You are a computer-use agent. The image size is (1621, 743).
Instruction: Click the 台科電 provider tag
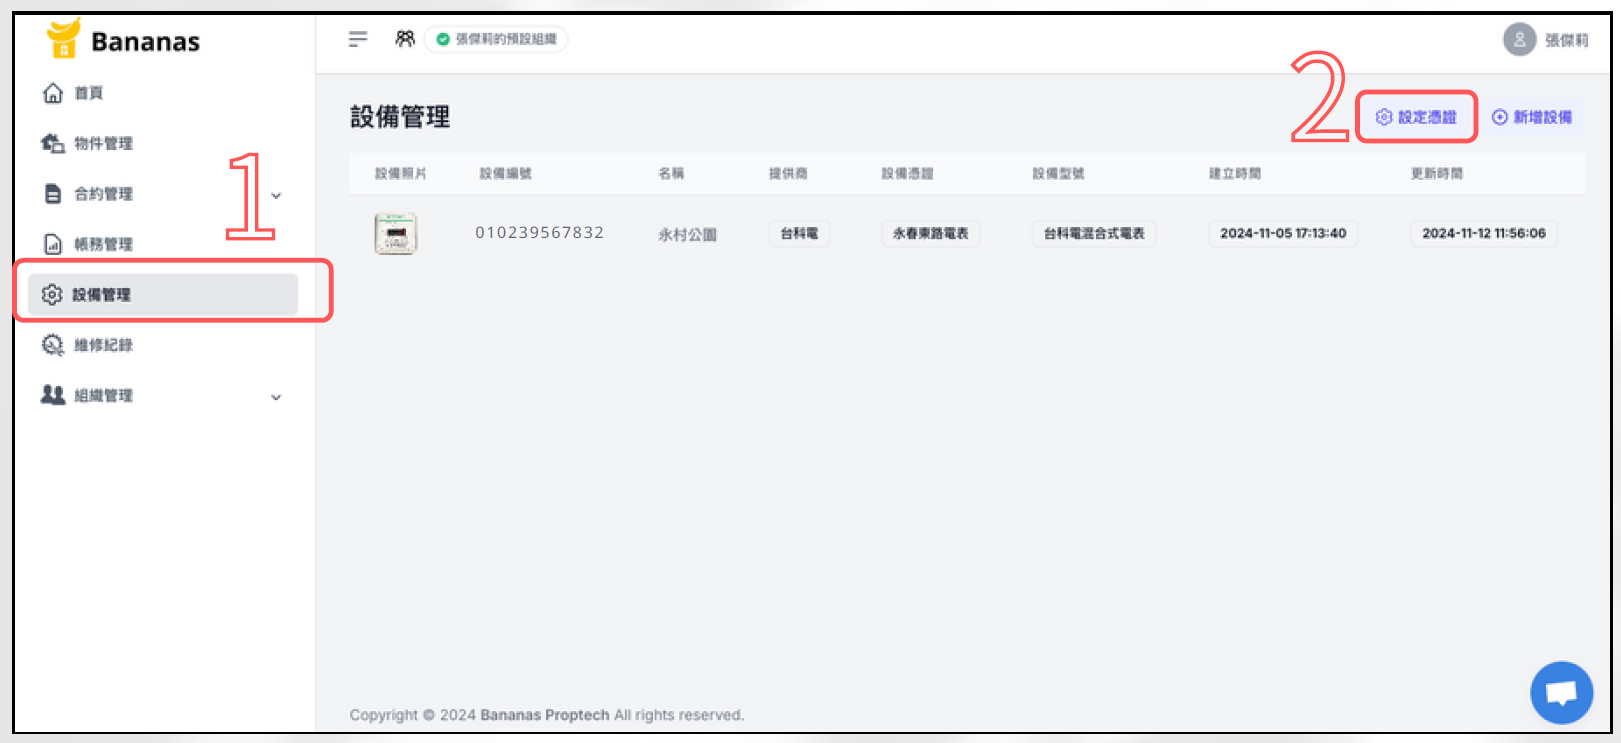tap(799, 233)
